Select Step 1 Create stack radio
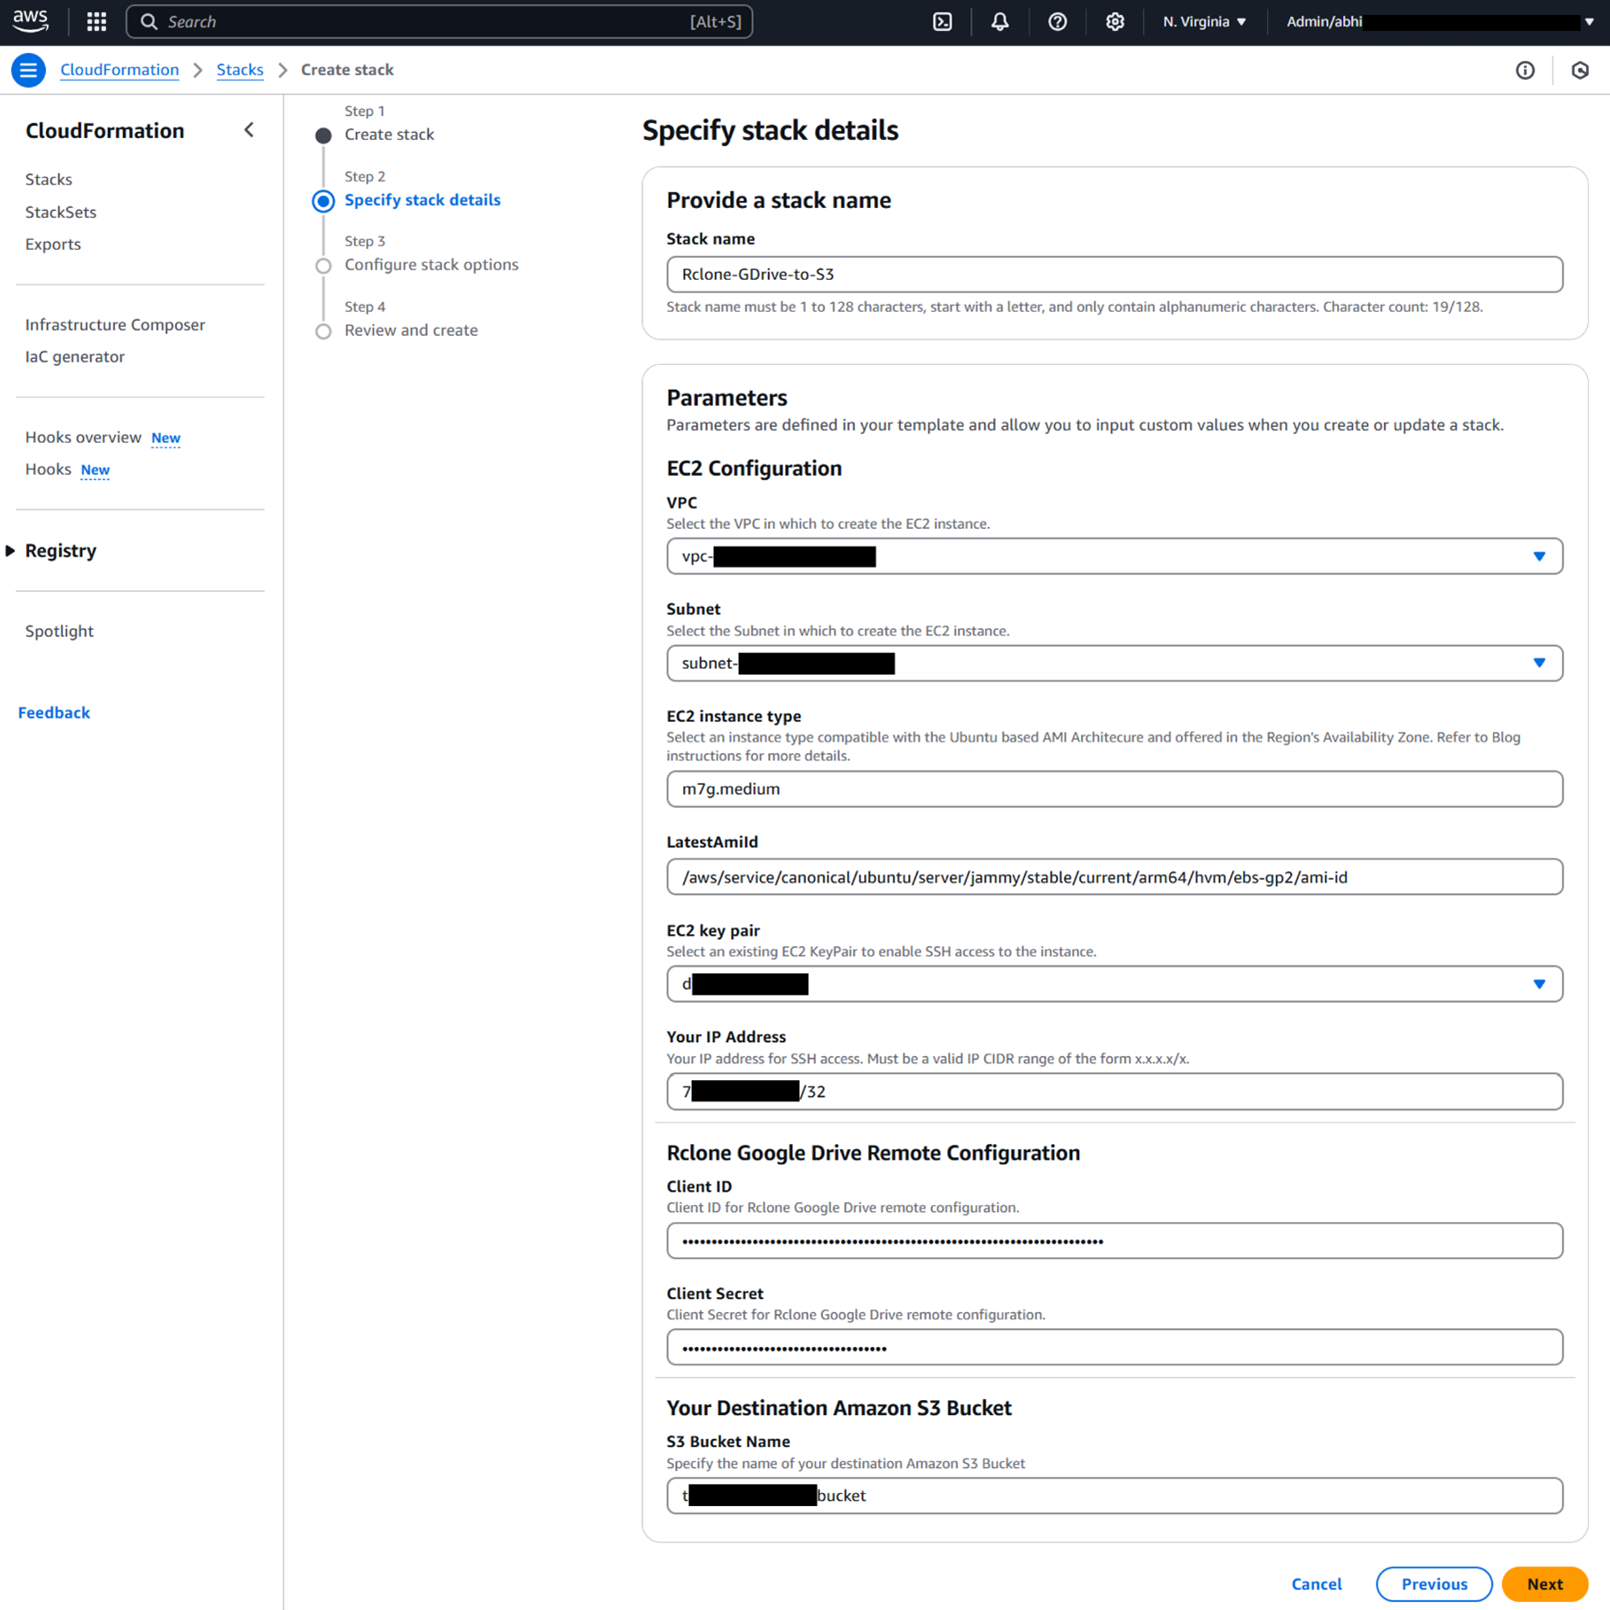This screenshot has height=1610, width=1610. (322, 135)
